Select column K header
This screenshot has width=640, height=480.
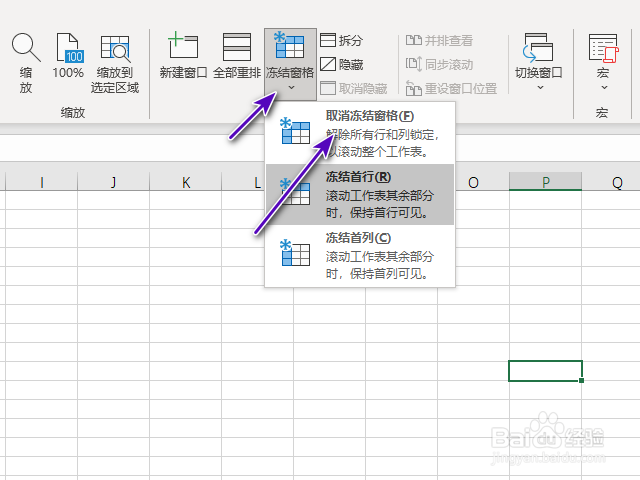tap(186, 182)
